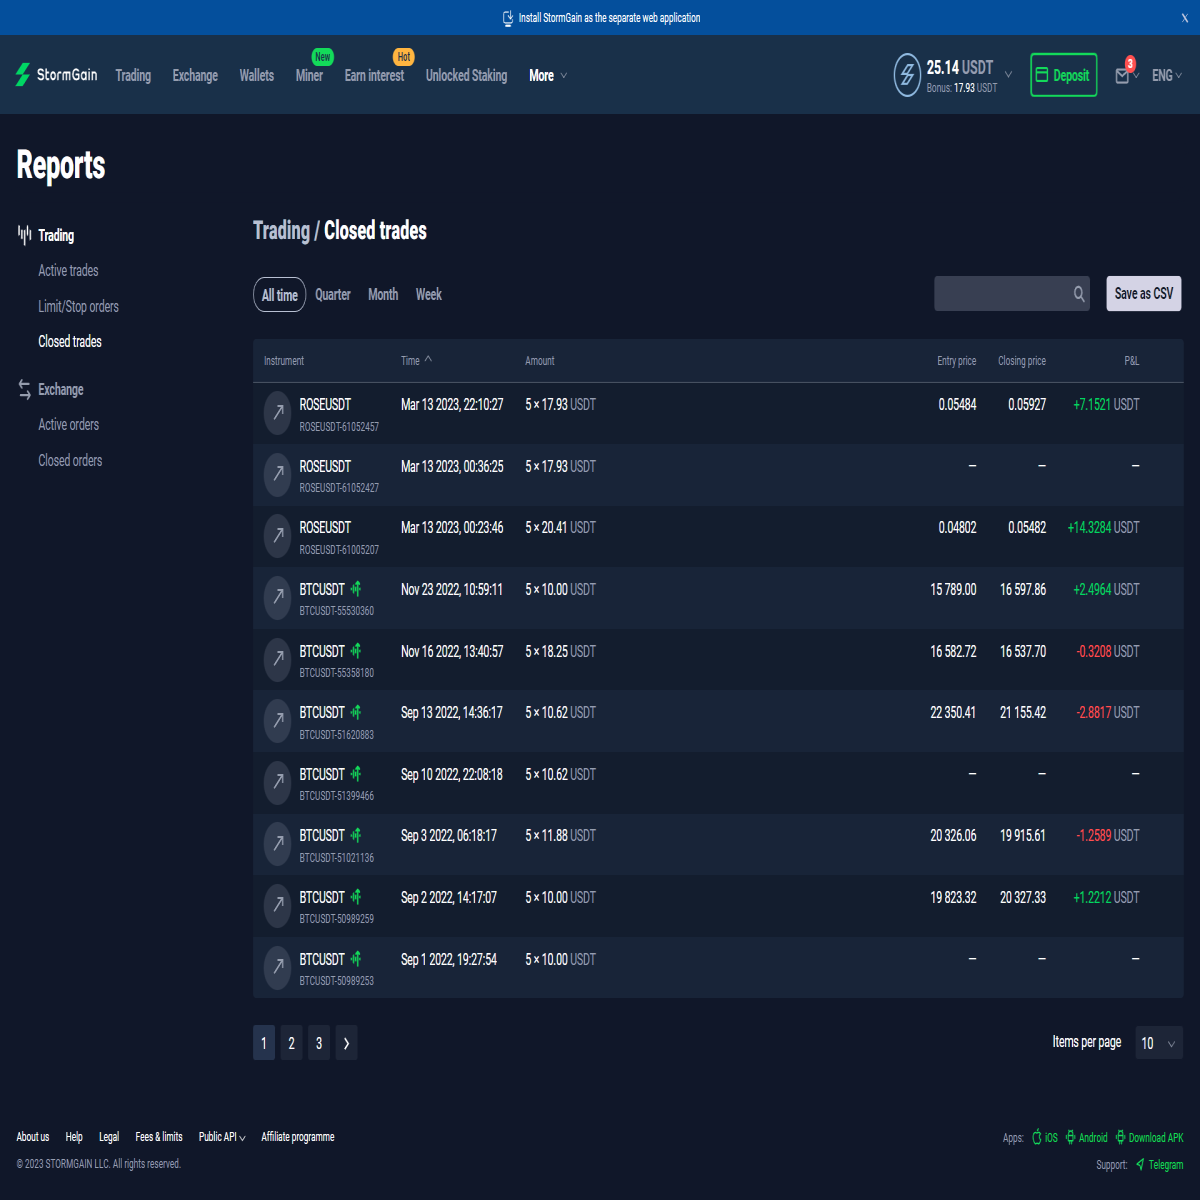This screenshot has width=1200, height=1200.
Task: Click the Deposit button
Action: tap(1064, 75)
